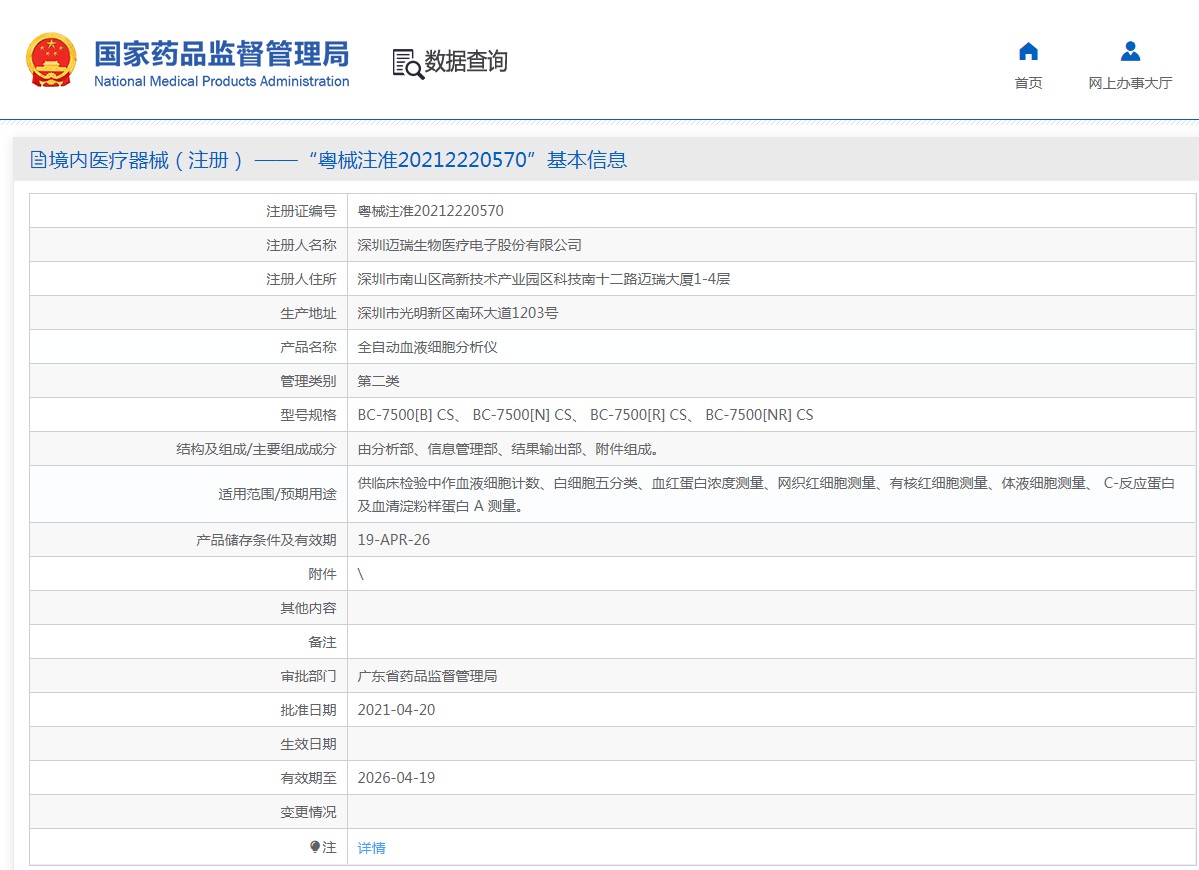Click the lightbulb icon beside 注
This screenshot has height=870, width=1199.
click(x=315, y=847)
